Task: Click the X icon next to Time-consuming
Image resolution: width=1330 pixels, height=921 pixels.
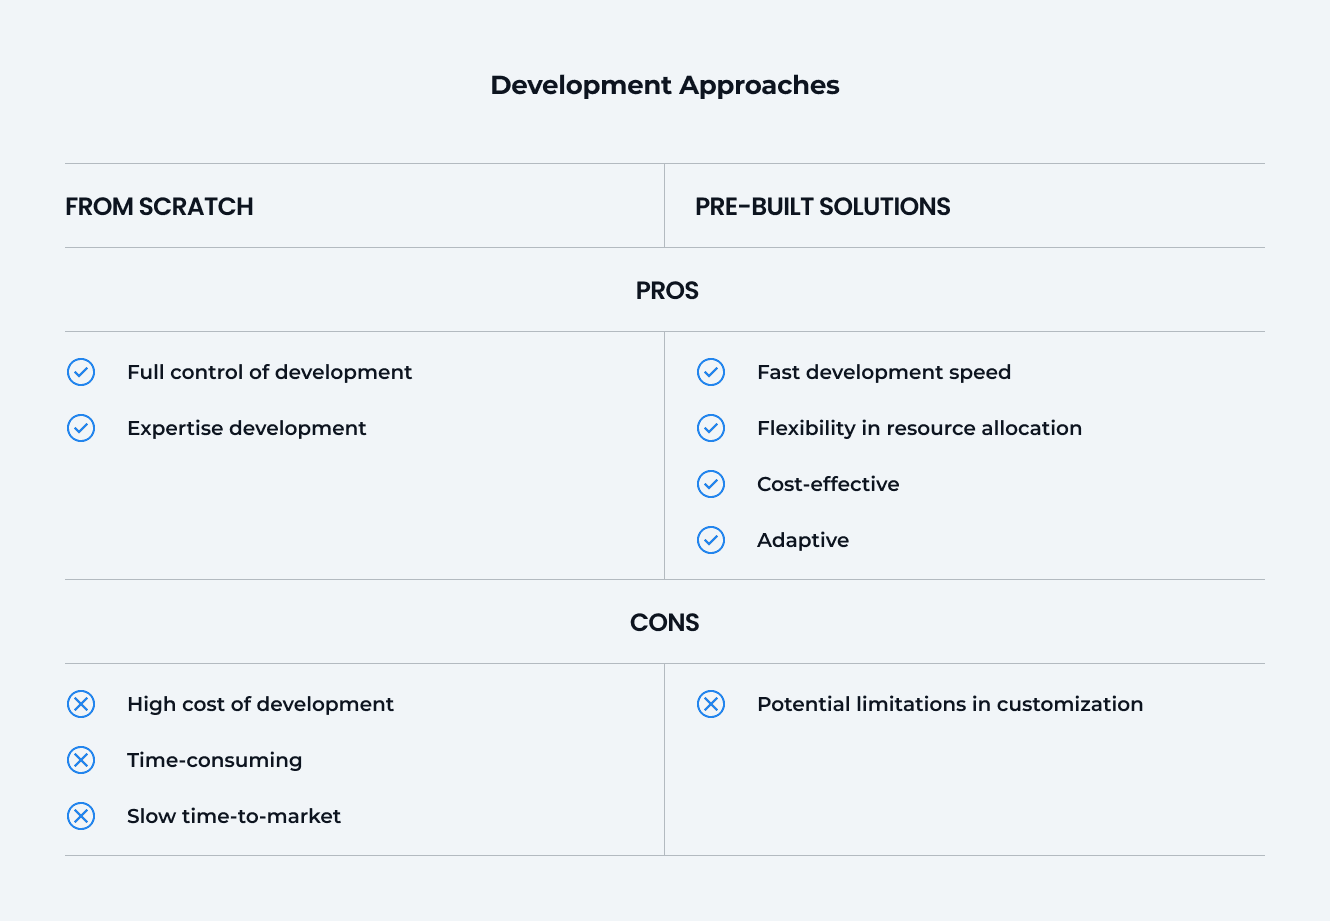Action: pyautogui.click(x=81, y=760)
